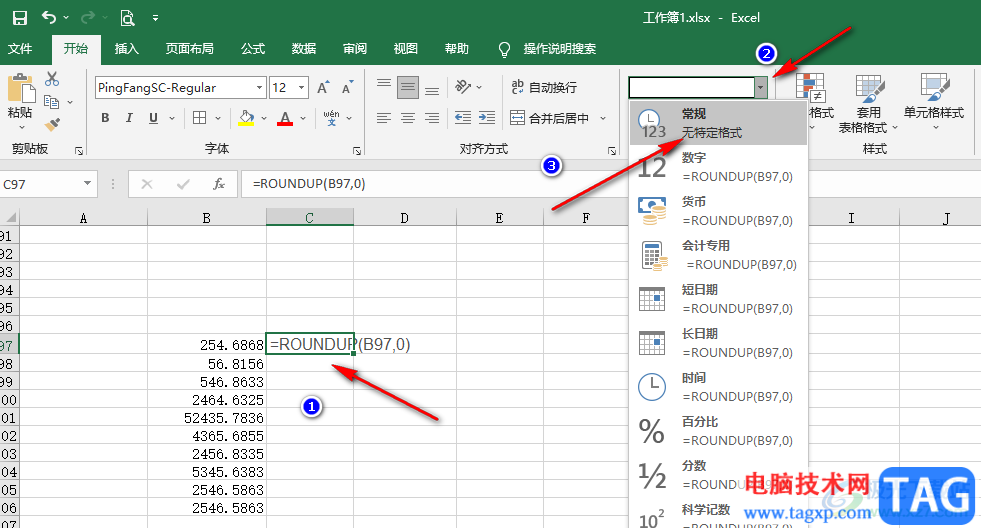Select 货币 Currency format option

(x=718, y=211)
